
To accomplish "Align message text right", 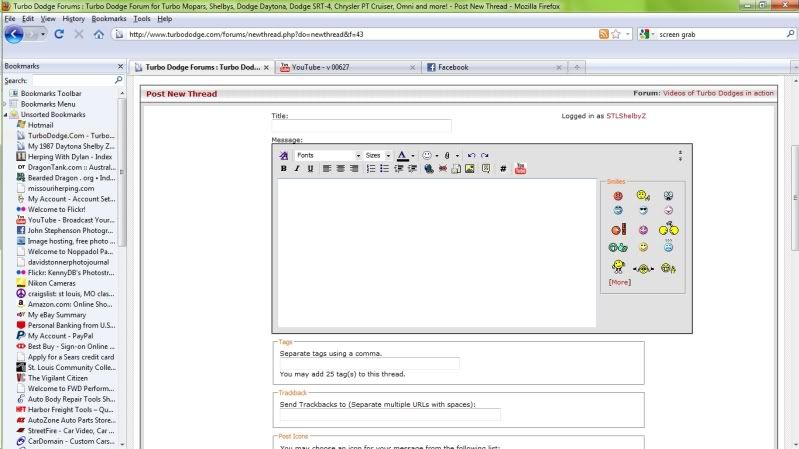I will point(354,169).
